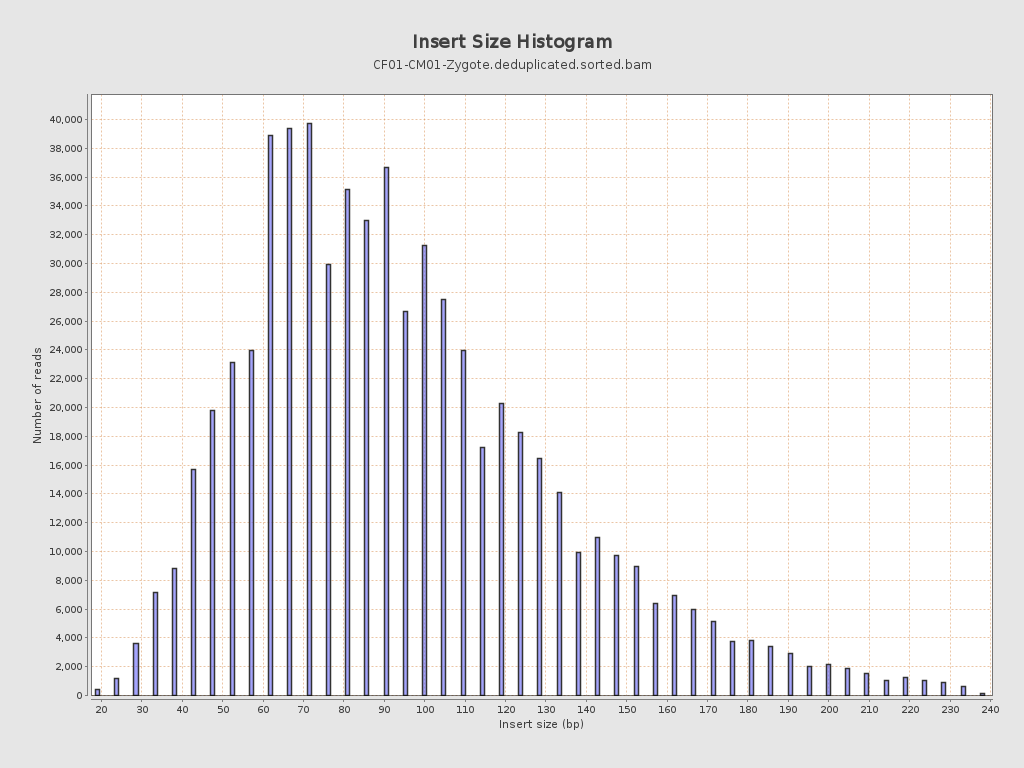The image size is (1024, 768).
Task: Click the histogram bar near 143 bp
Action: coord(598,616)
